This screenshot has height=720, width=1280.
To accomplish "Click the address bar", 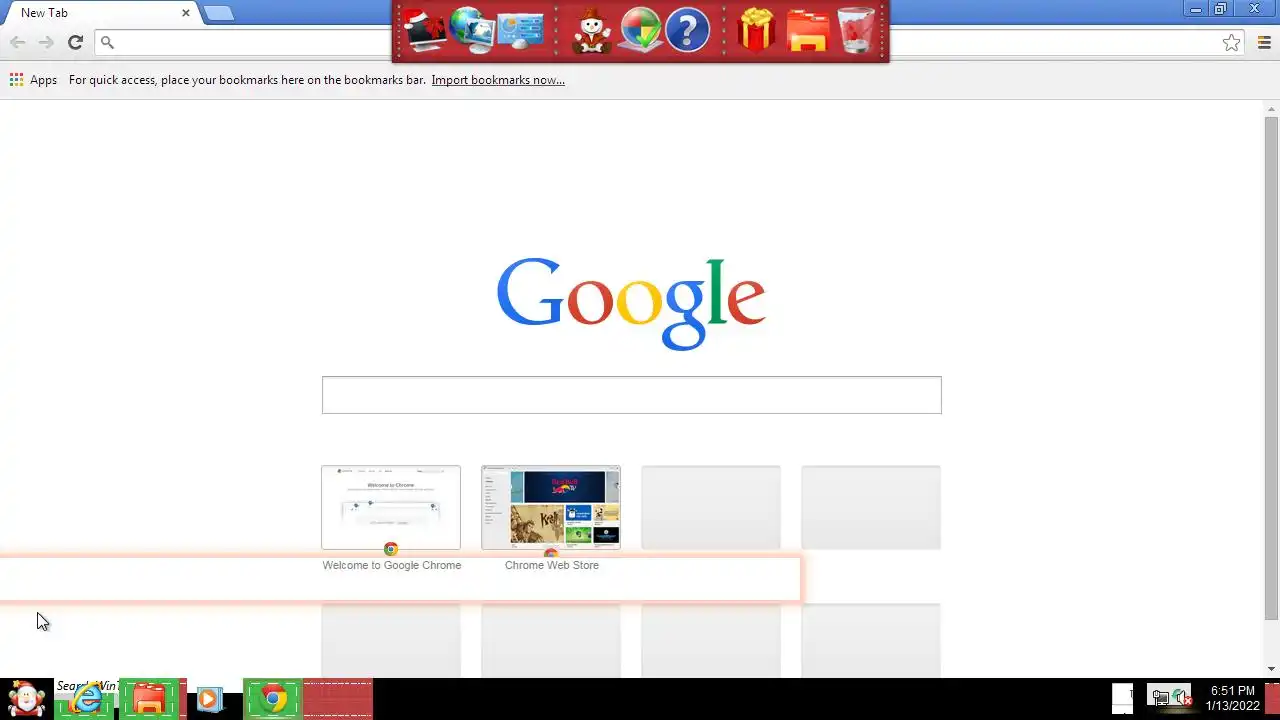I will (668, 42).
